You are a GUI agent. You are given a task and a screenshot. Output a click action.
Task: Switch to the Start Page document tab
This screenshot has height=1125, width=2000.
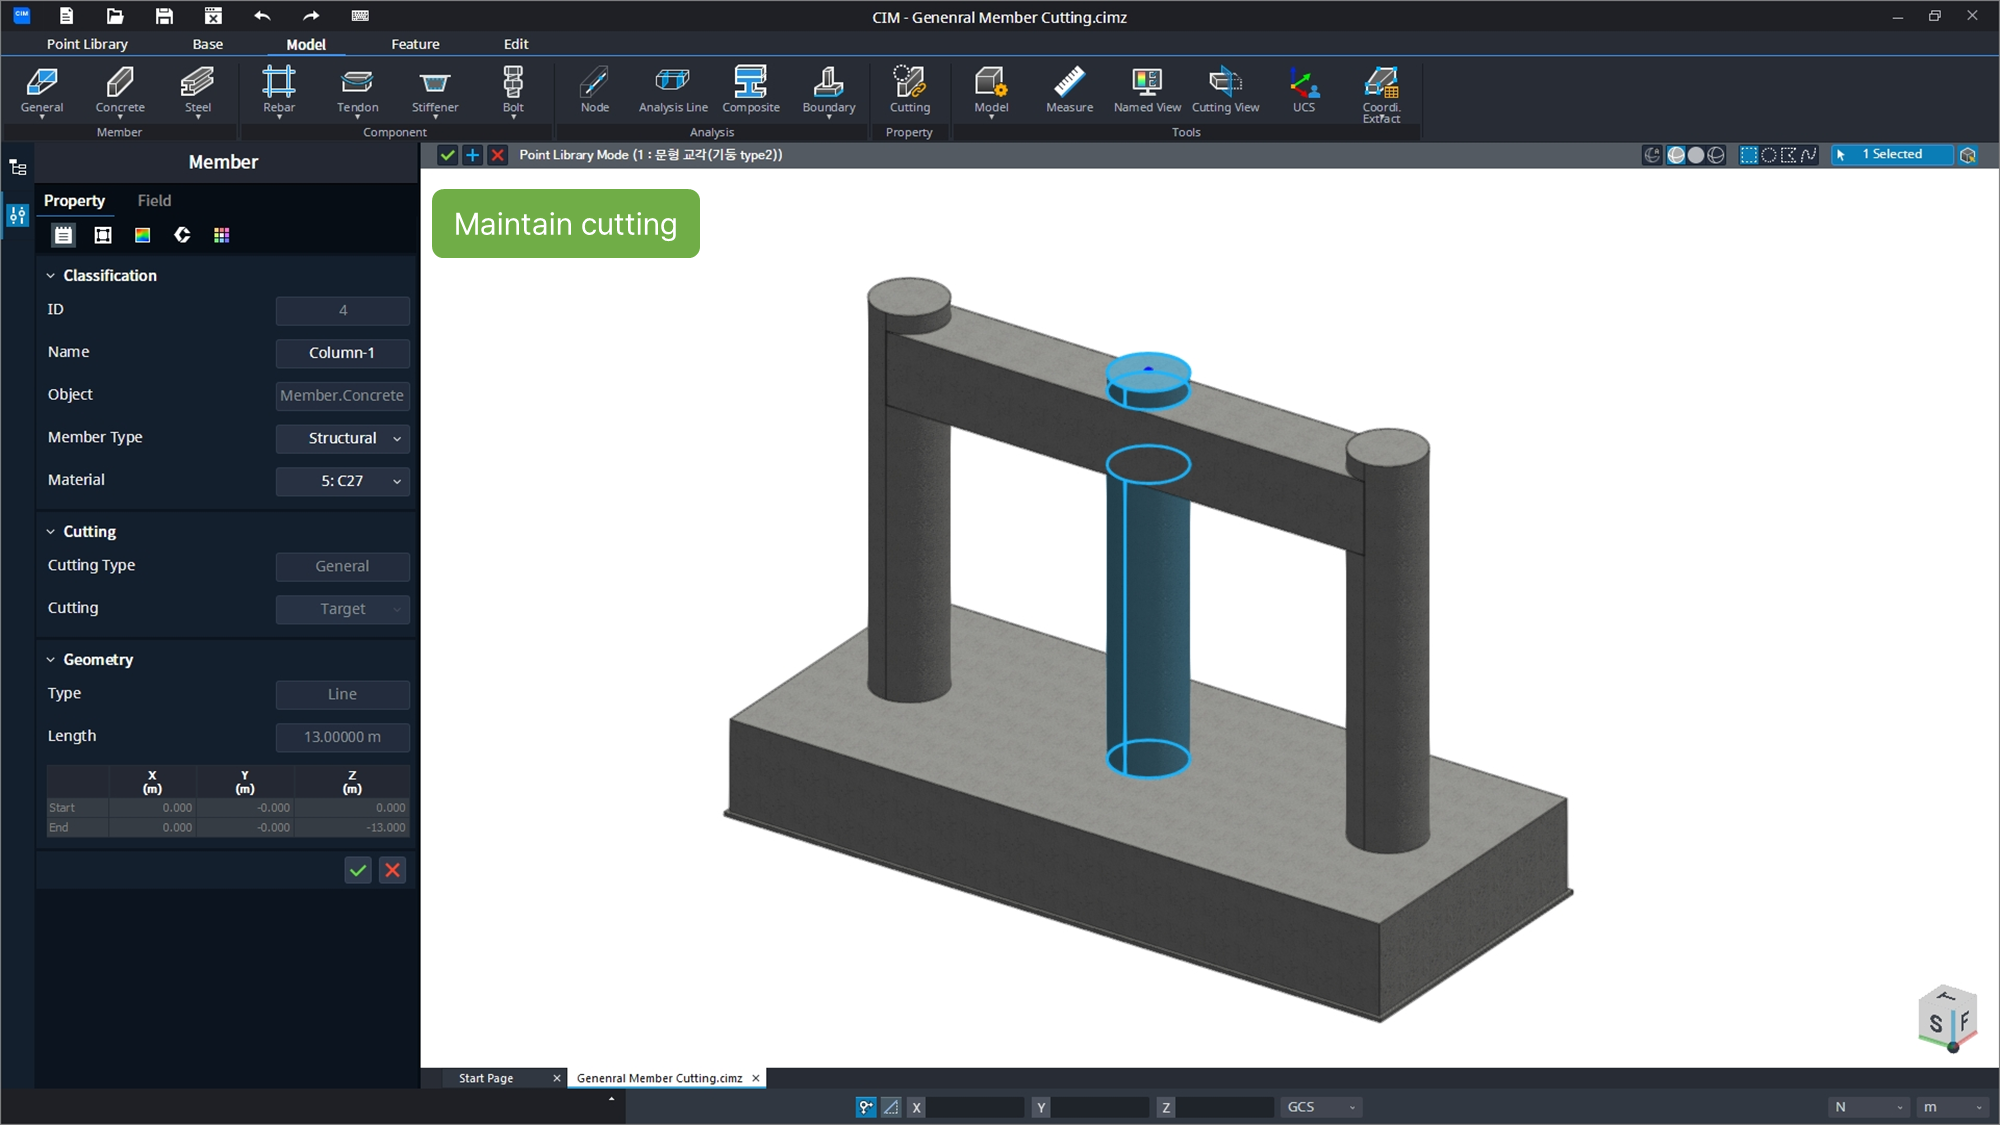click(x=486, y=1078)
